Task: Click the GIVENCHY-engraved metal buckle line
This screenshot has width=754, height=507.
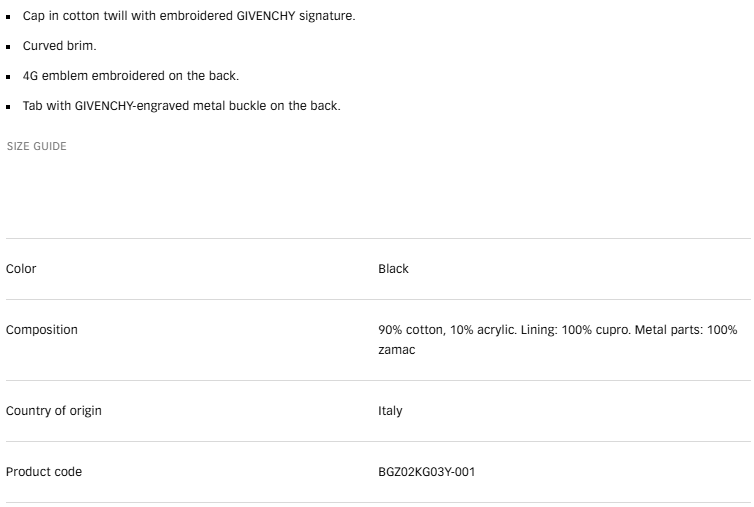Action: 182,106
